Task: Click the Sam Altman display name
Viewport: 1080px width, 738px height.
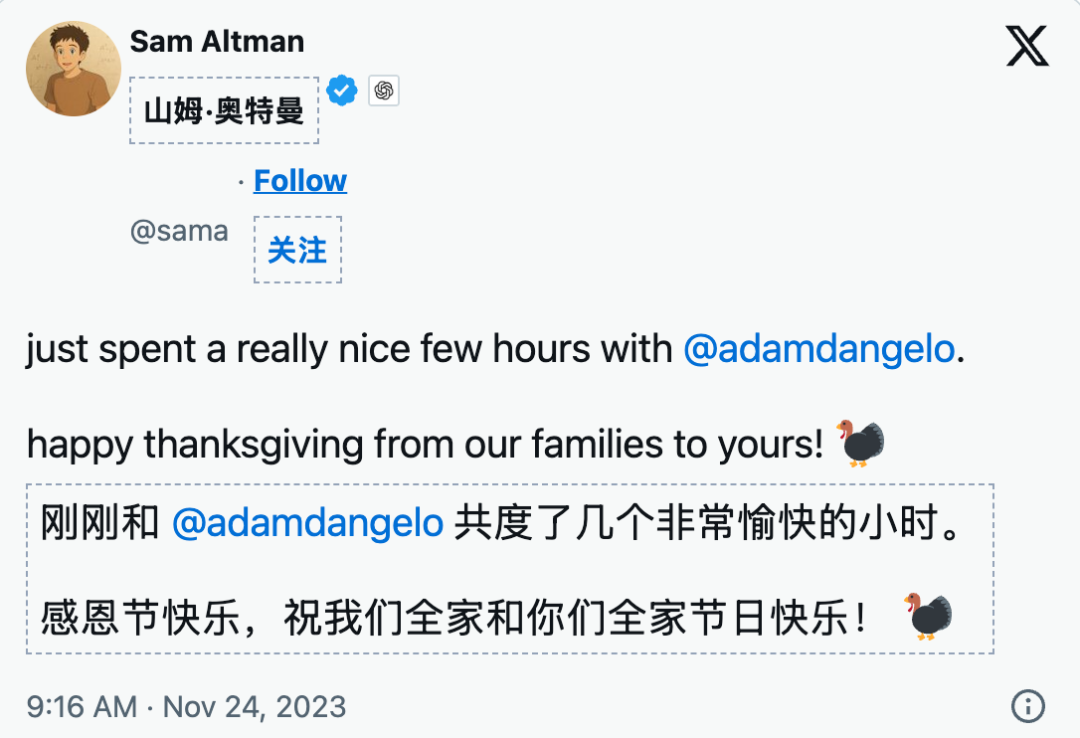Action: point(217,42)
